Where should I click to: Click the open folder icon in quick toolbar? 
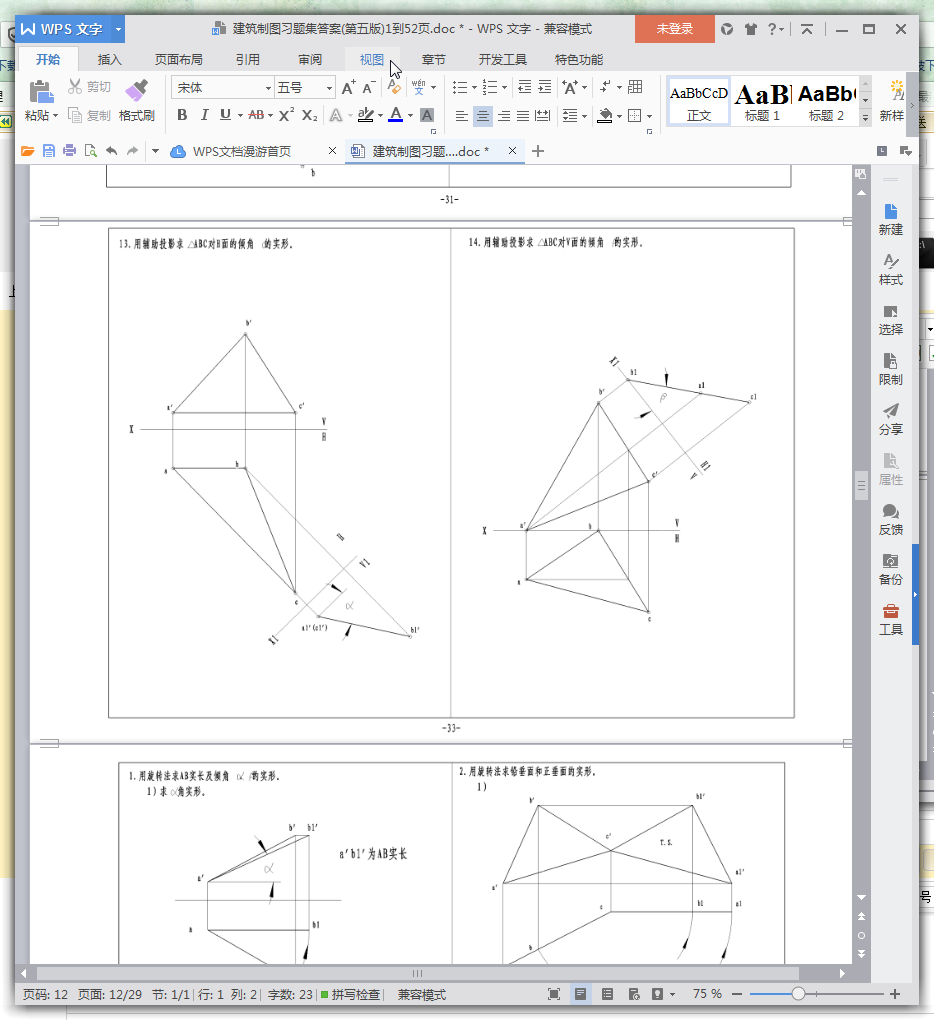(x=27, y=151)
